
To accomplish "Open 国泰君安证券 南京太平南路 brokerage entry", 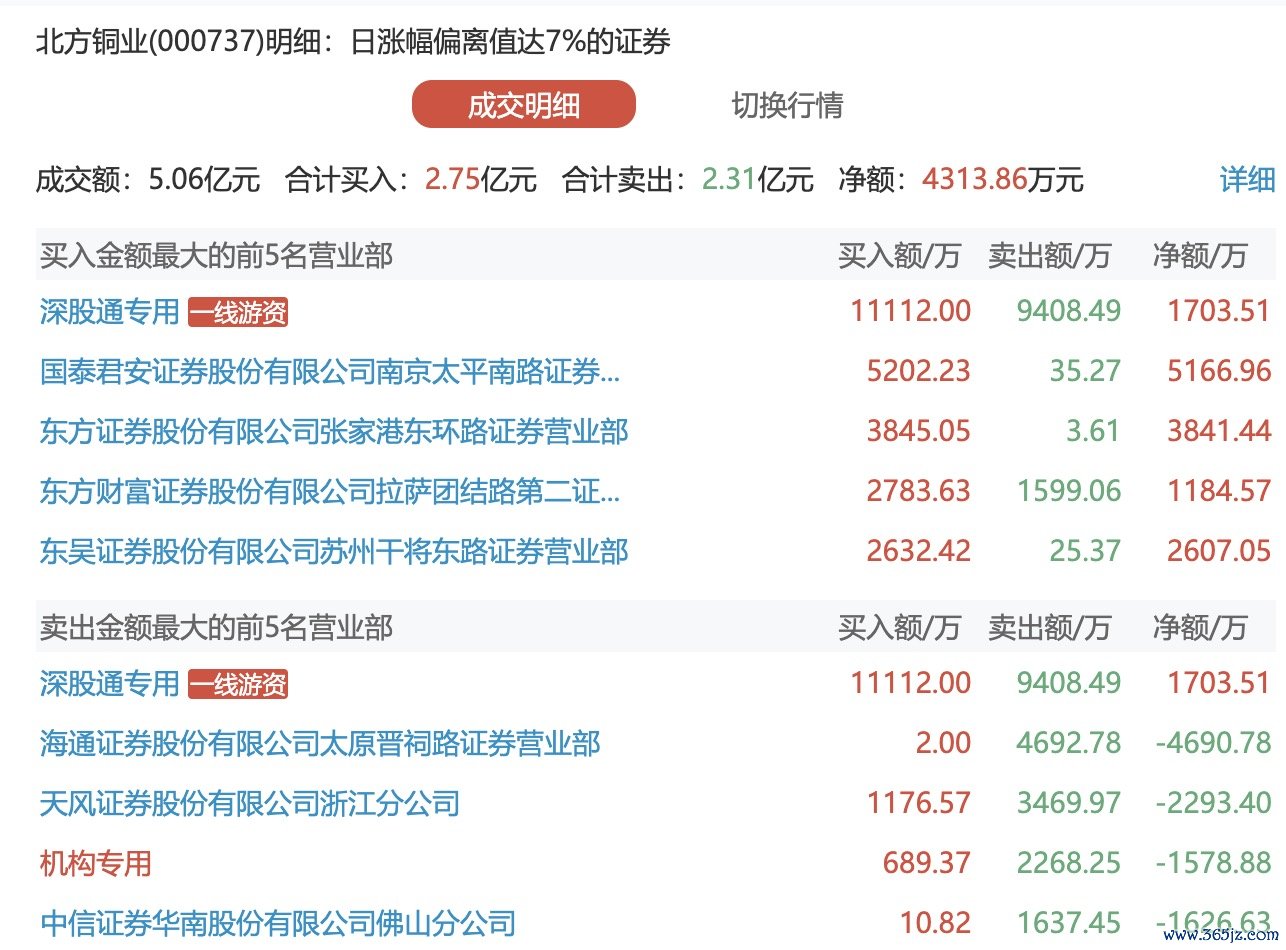I will coord(330,372).
